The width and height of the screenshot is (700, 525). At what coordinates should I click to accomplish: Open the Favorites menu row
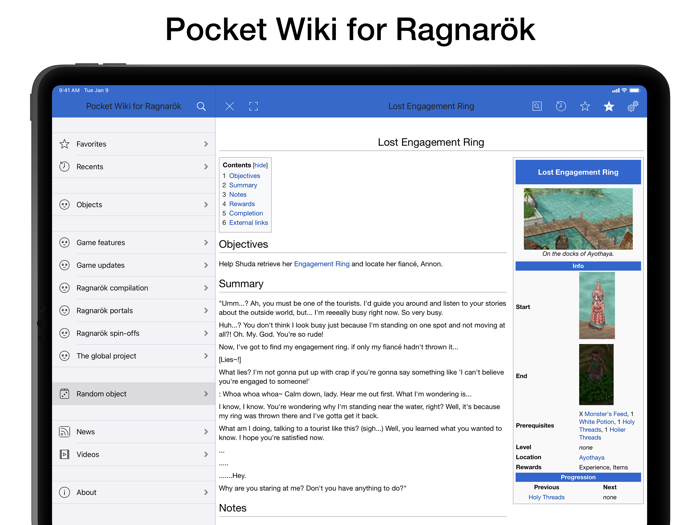pyautogui.click(x=134, y=144)
